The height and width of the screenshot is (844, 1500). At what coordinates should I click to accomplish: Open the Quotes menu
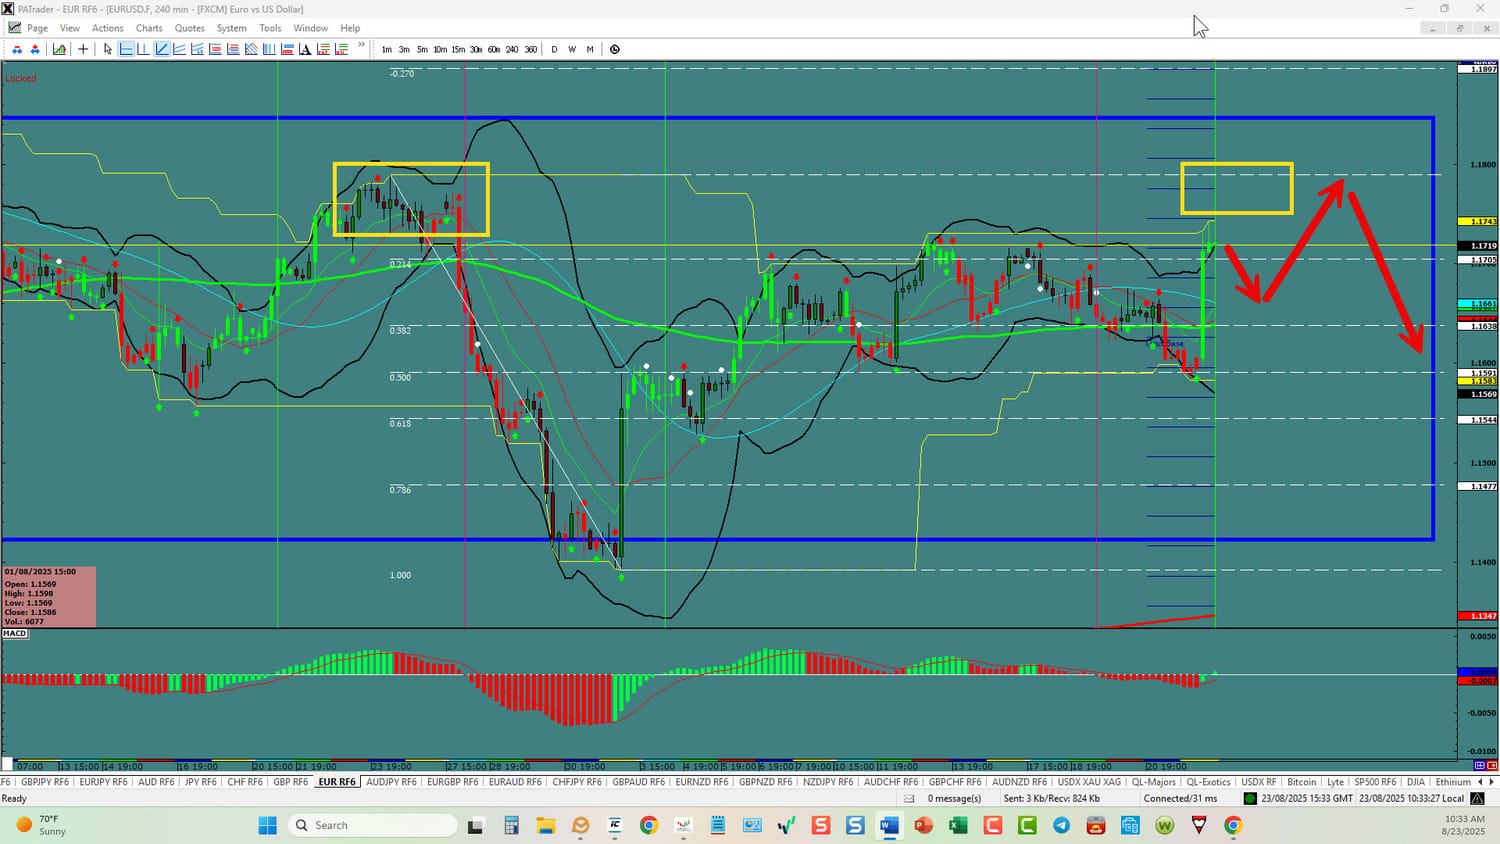point(189,28)
